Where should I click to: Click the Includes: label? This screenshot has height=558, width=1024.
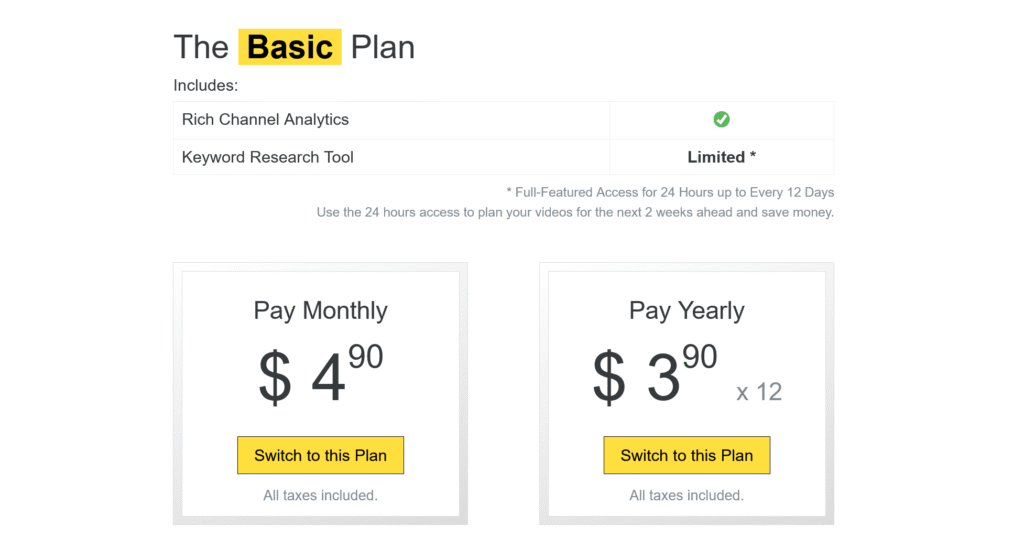[205, 86]
